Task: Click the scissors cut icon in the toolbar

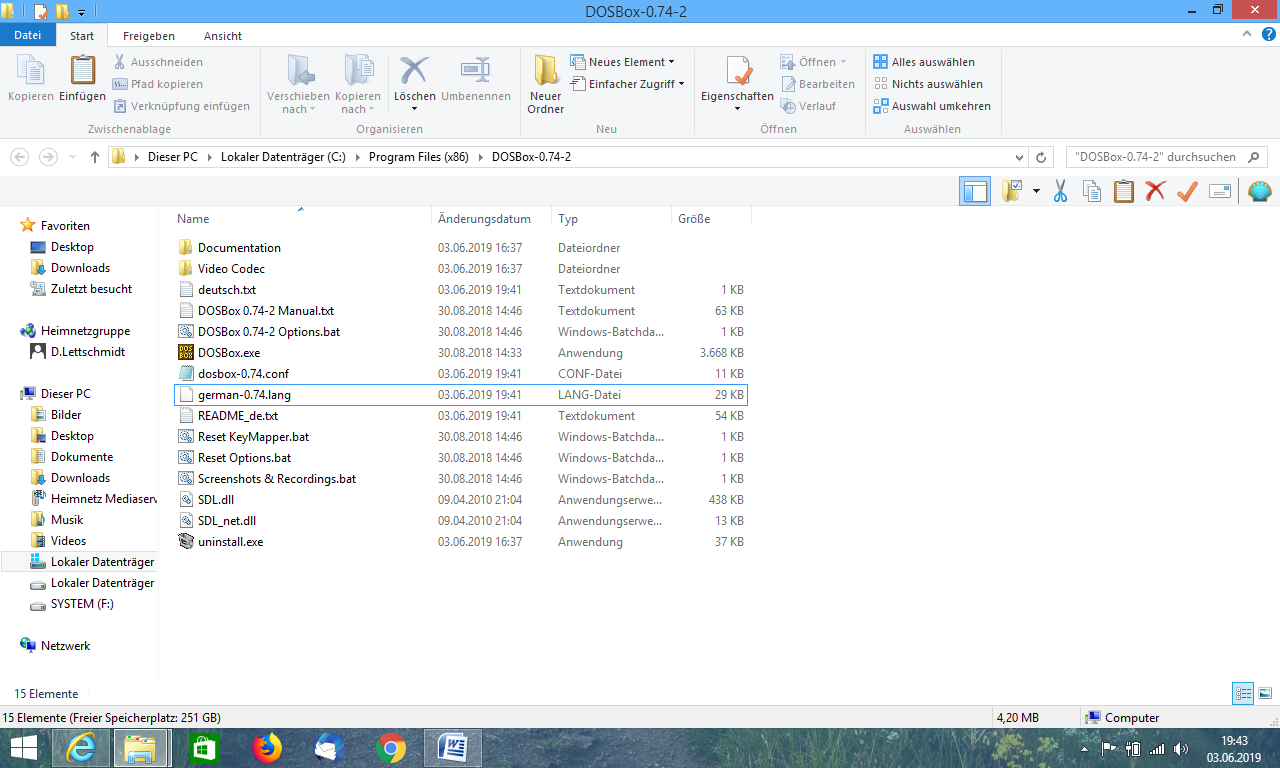Action: (x=1060, y=191)
